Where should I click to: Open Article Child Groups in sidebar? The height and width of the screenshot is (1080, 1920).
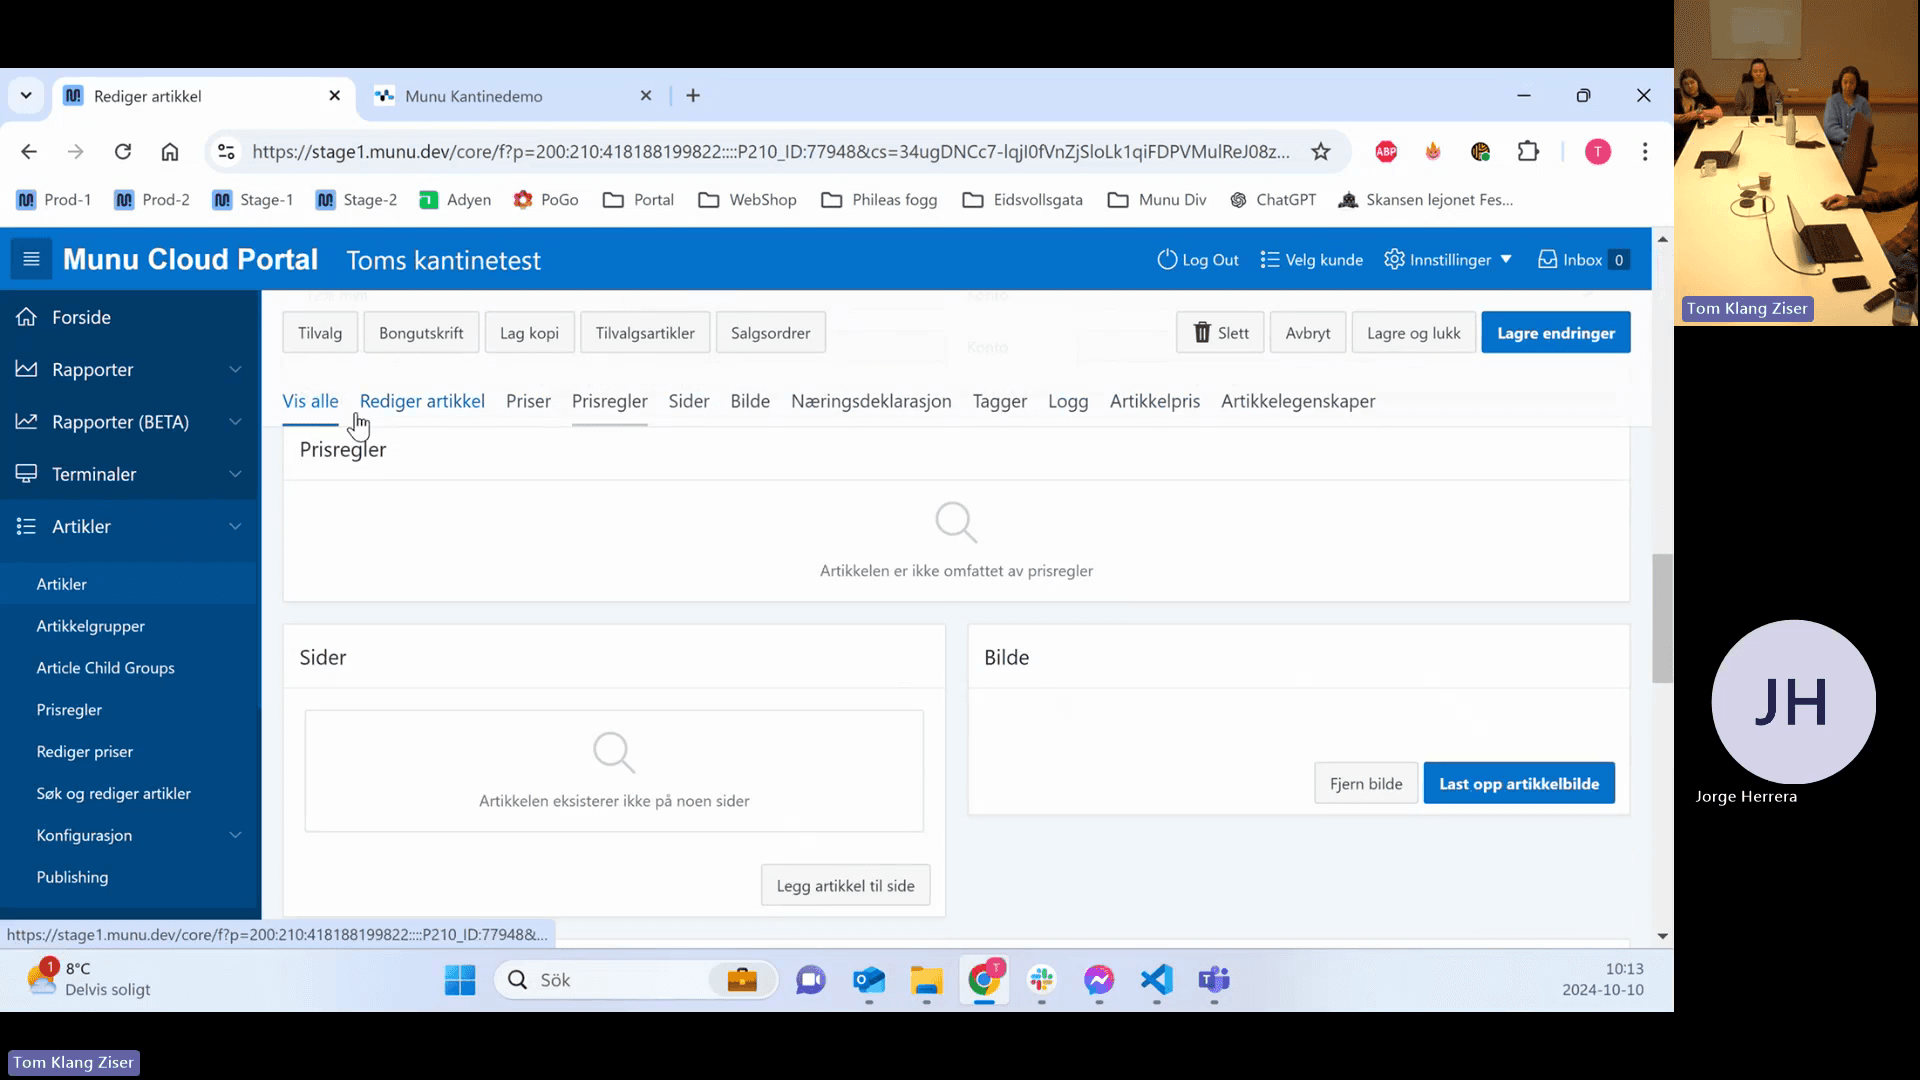tap(105, 668)
